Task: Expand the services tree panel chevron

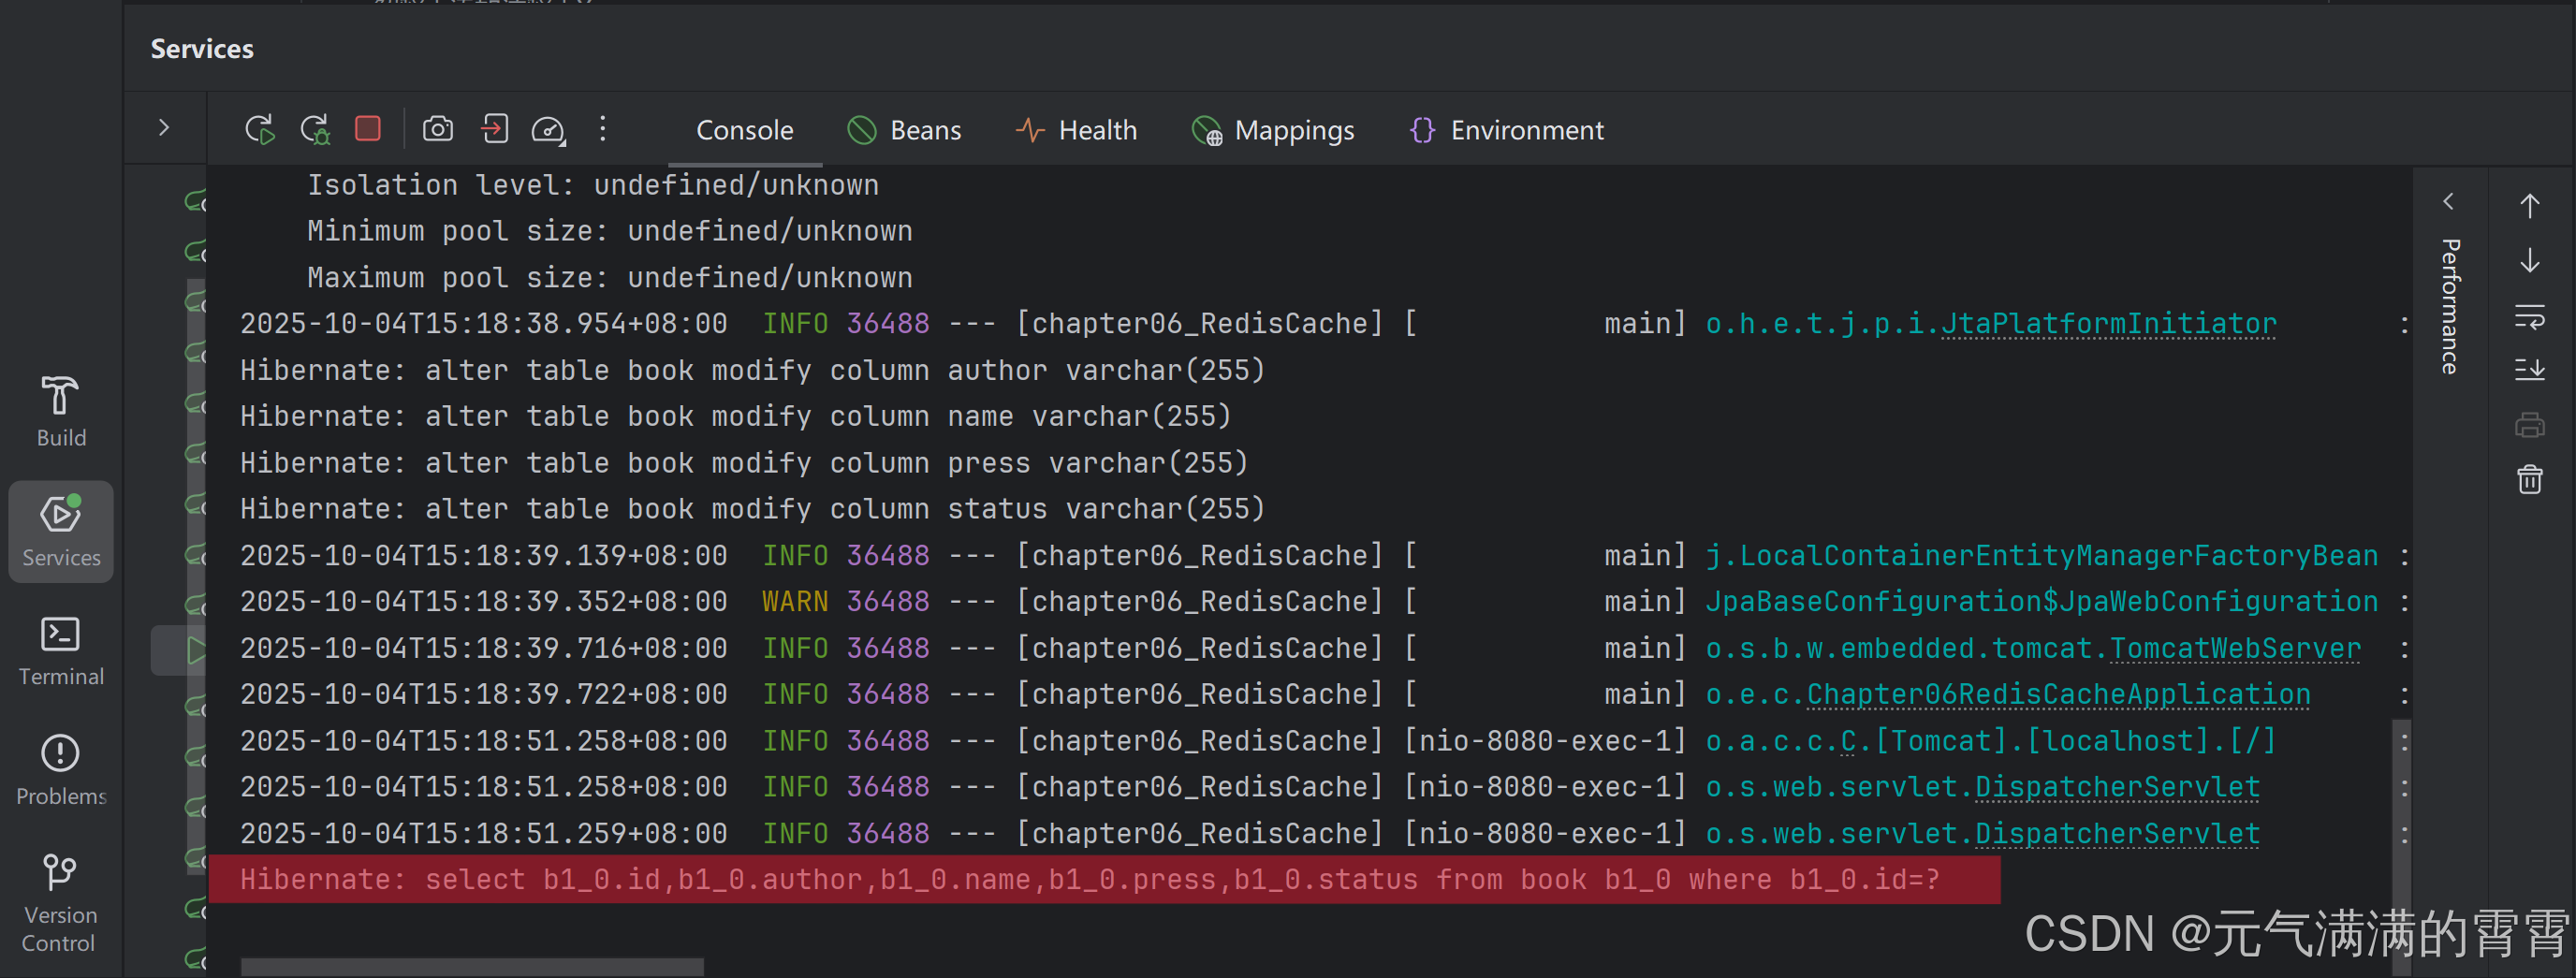Action: 164,128
